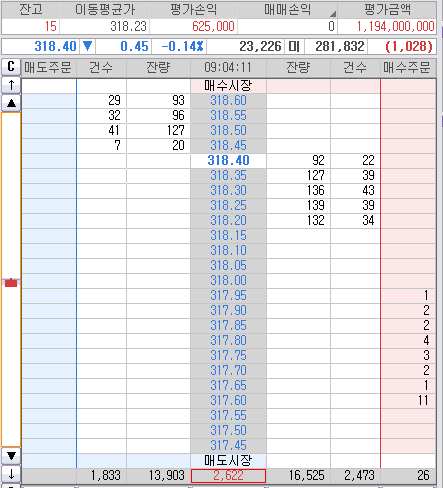
Task: Select price 317.85 in the ladder
Action: pyautogui.click(x=228, y=326)
